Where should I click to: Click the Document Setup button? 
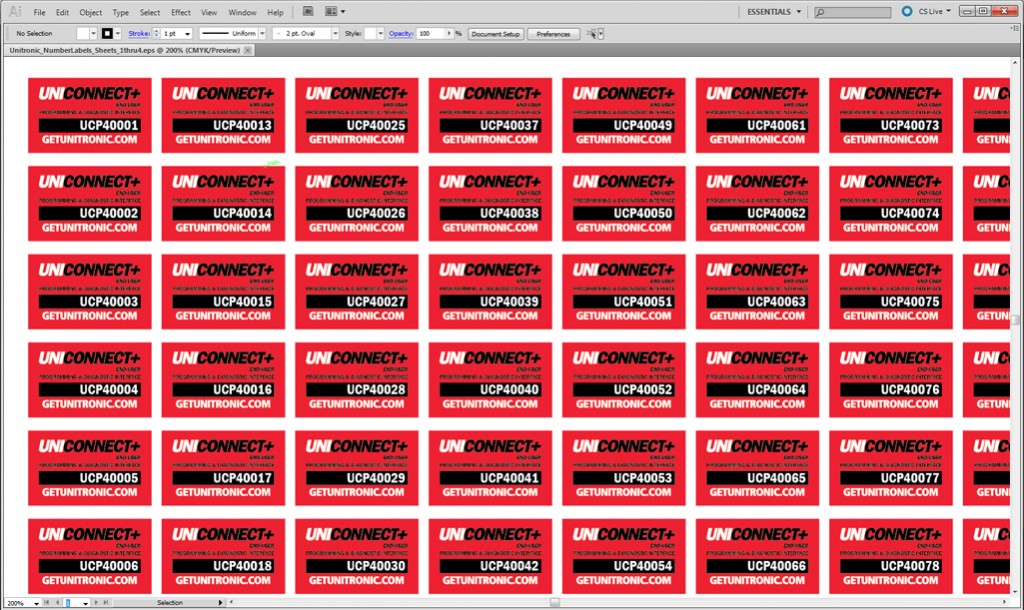(x=496, y=33)
